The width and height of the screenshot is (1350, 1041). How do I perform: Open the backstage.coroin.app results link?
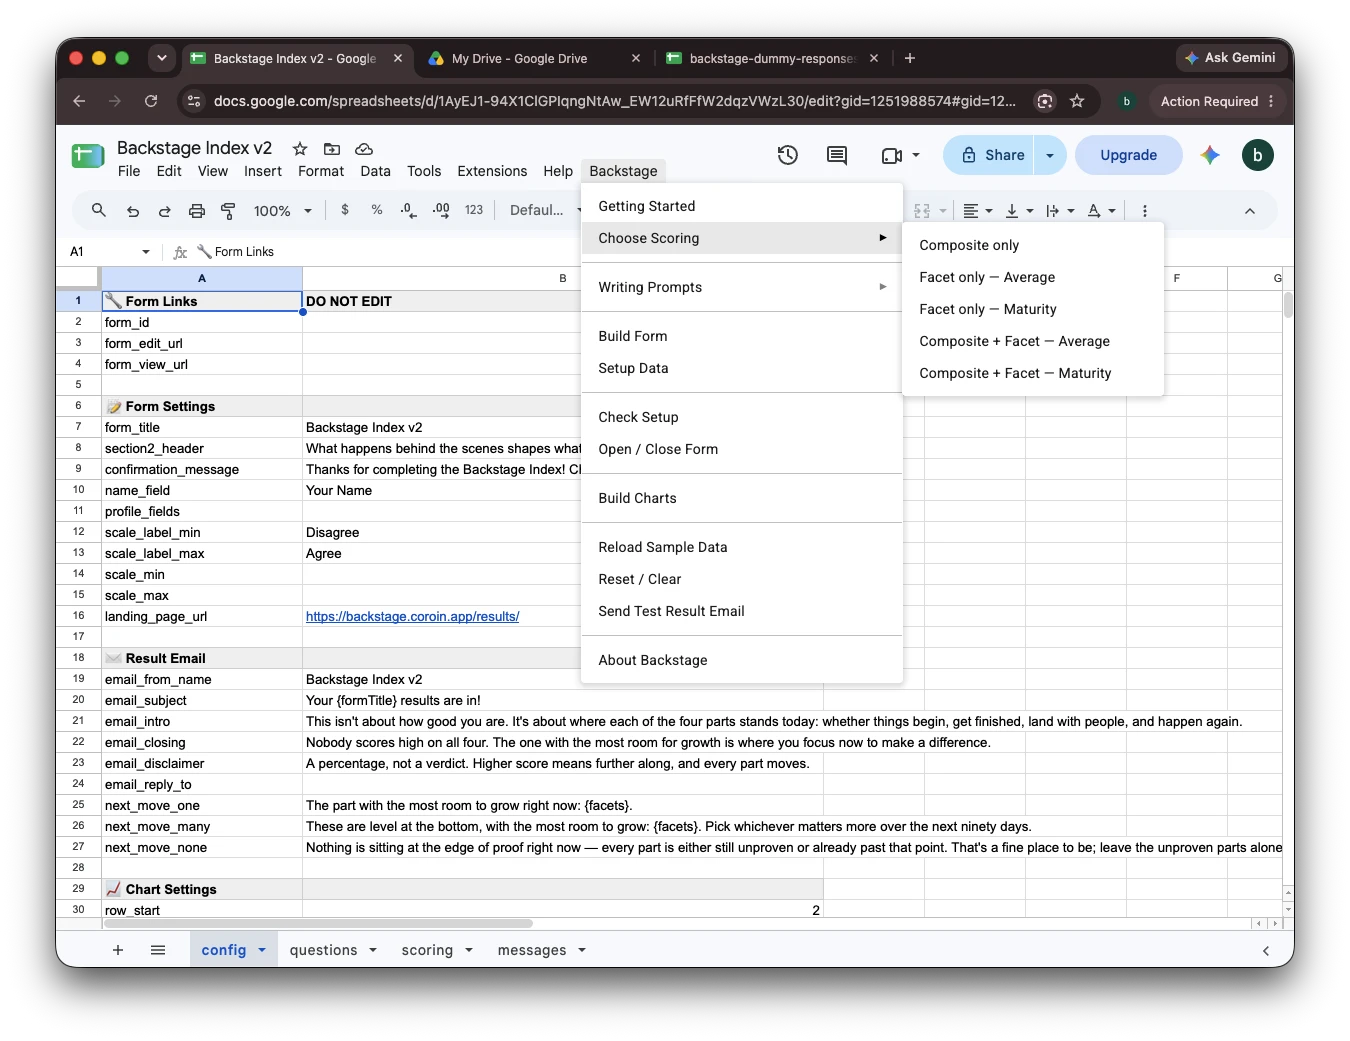click(412, 616)
